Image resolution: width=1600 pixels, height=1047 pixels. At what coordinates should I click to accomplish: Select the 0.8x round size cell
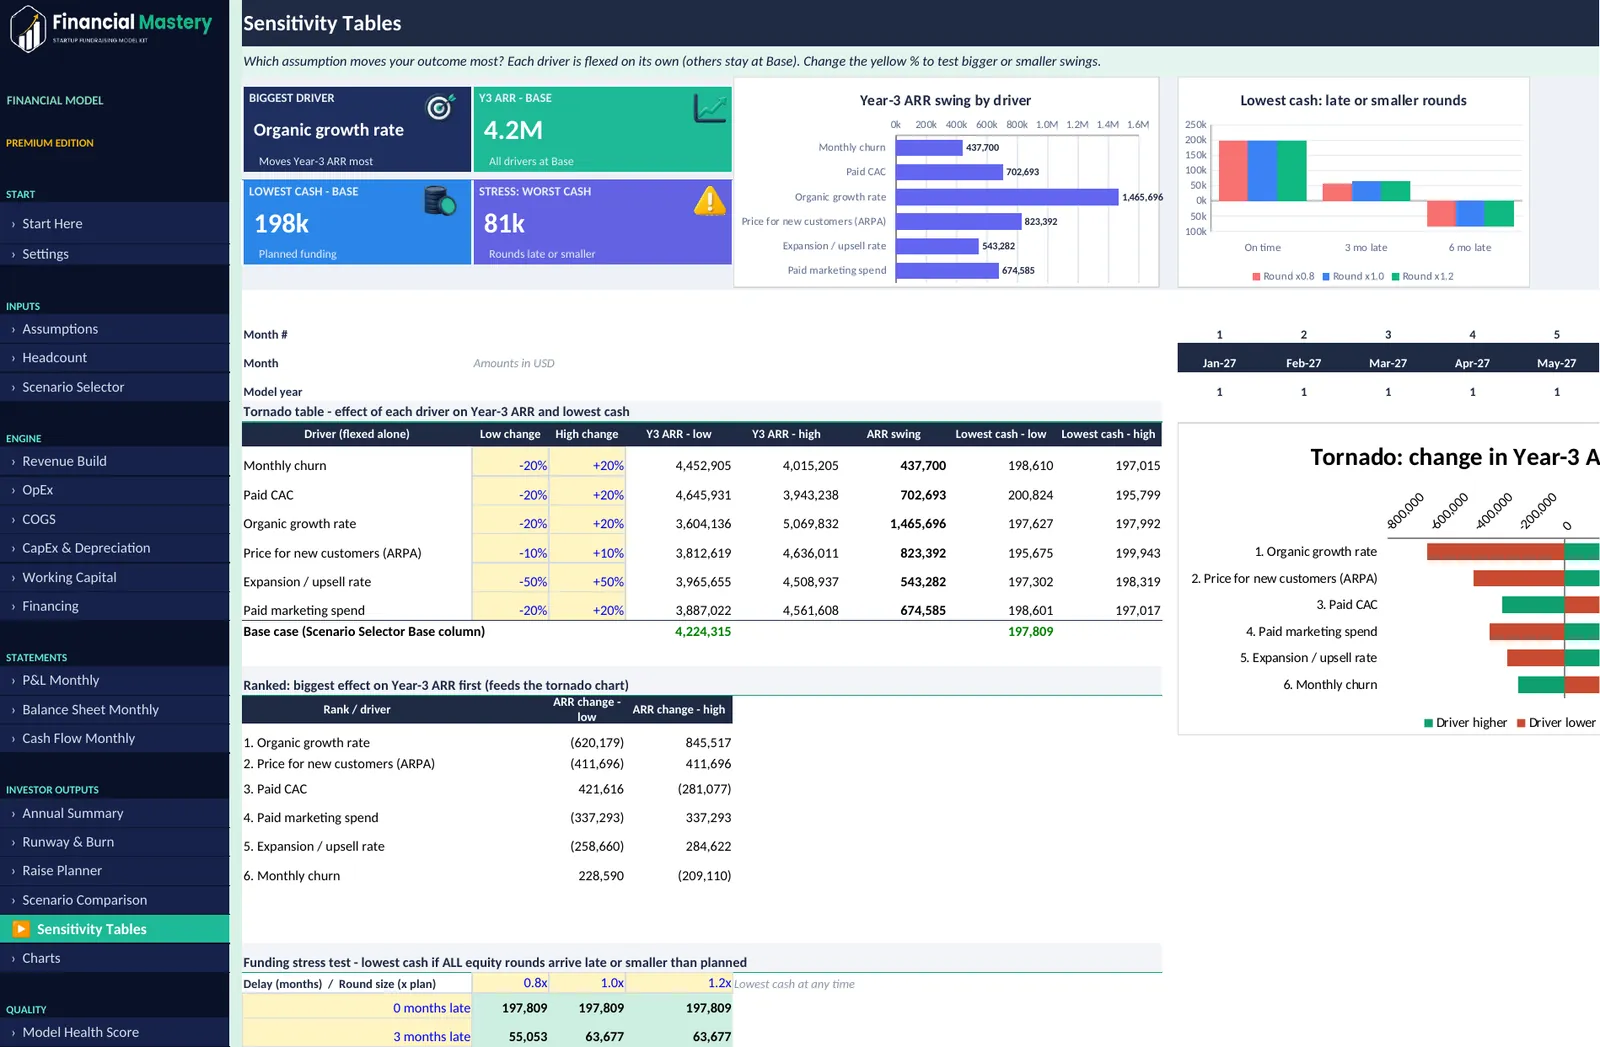[511, 983]
